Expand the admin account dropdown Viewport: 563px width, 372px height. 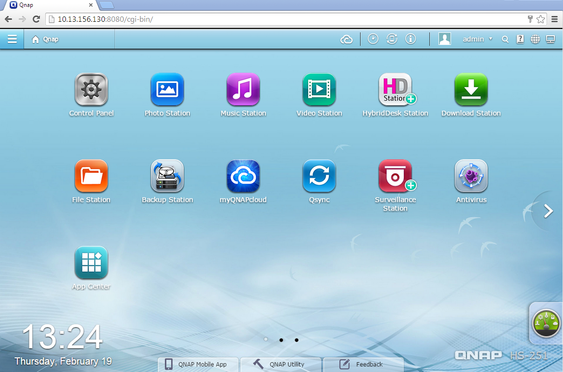click(478, 39)
